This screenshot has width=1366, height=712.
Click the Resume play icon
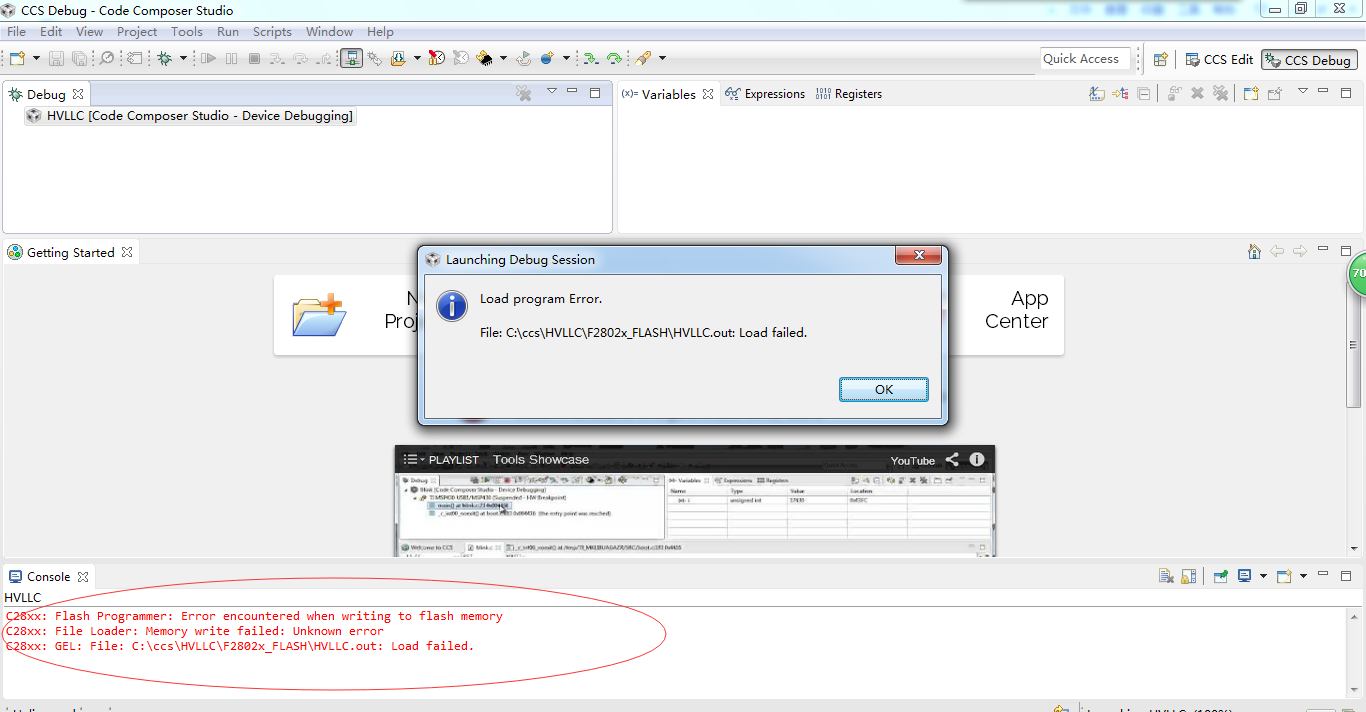pos(208,58)
